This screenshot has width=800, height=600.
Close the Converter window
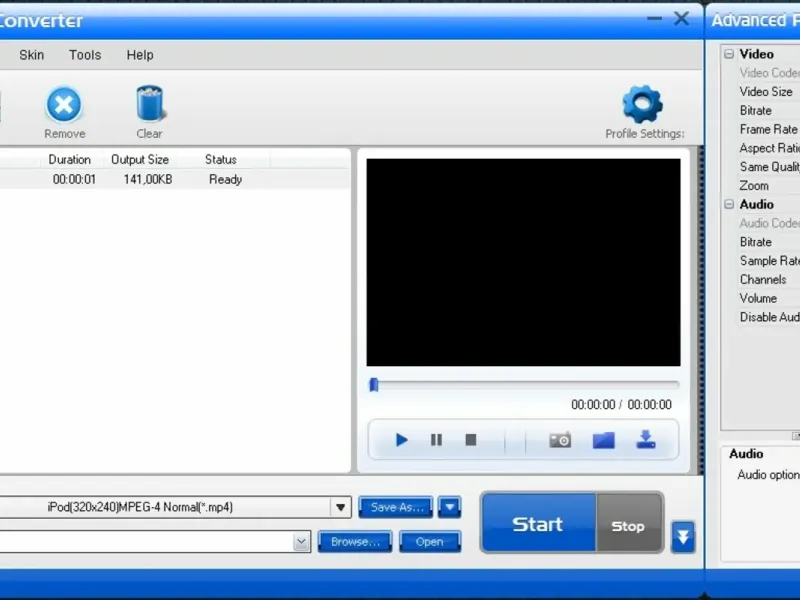(x=682, y=19)
